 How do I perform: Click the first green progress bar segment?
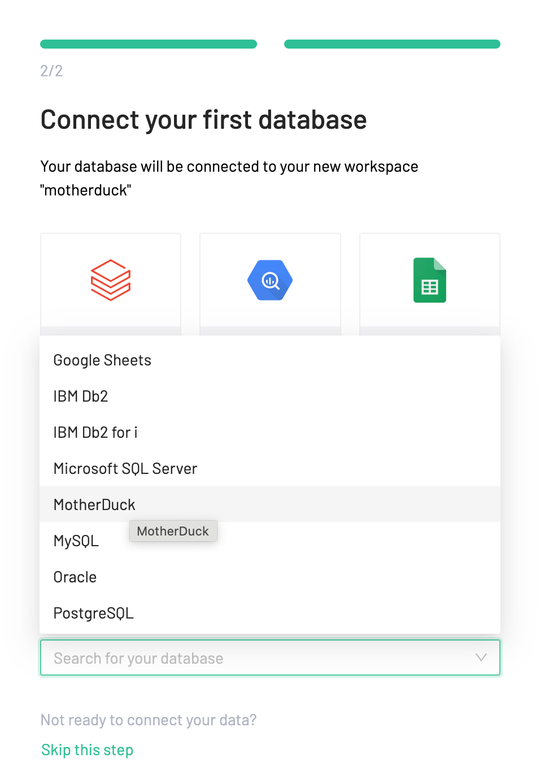coord(148,44)
